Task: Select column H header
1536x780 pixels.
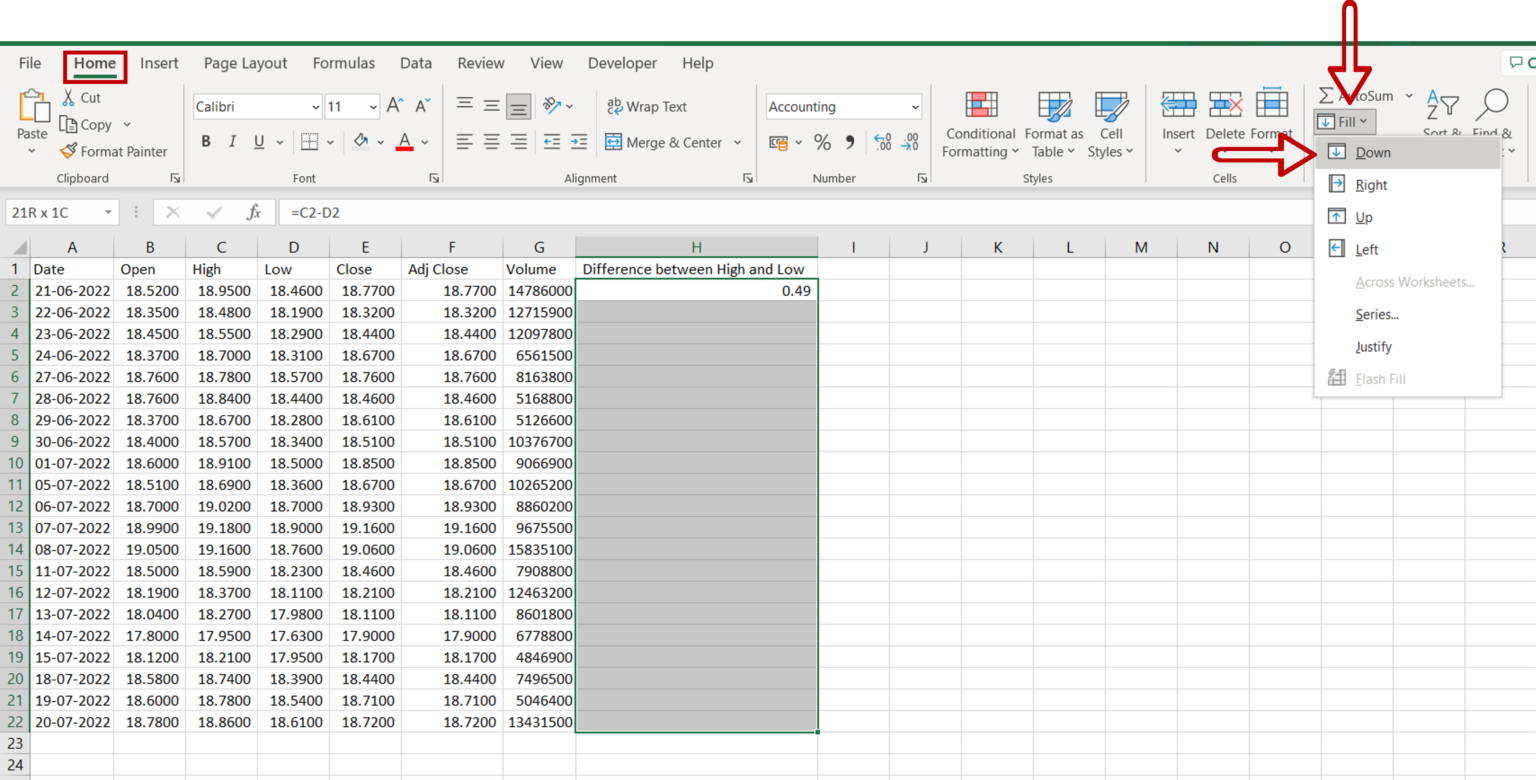Action: coord(696,247)
